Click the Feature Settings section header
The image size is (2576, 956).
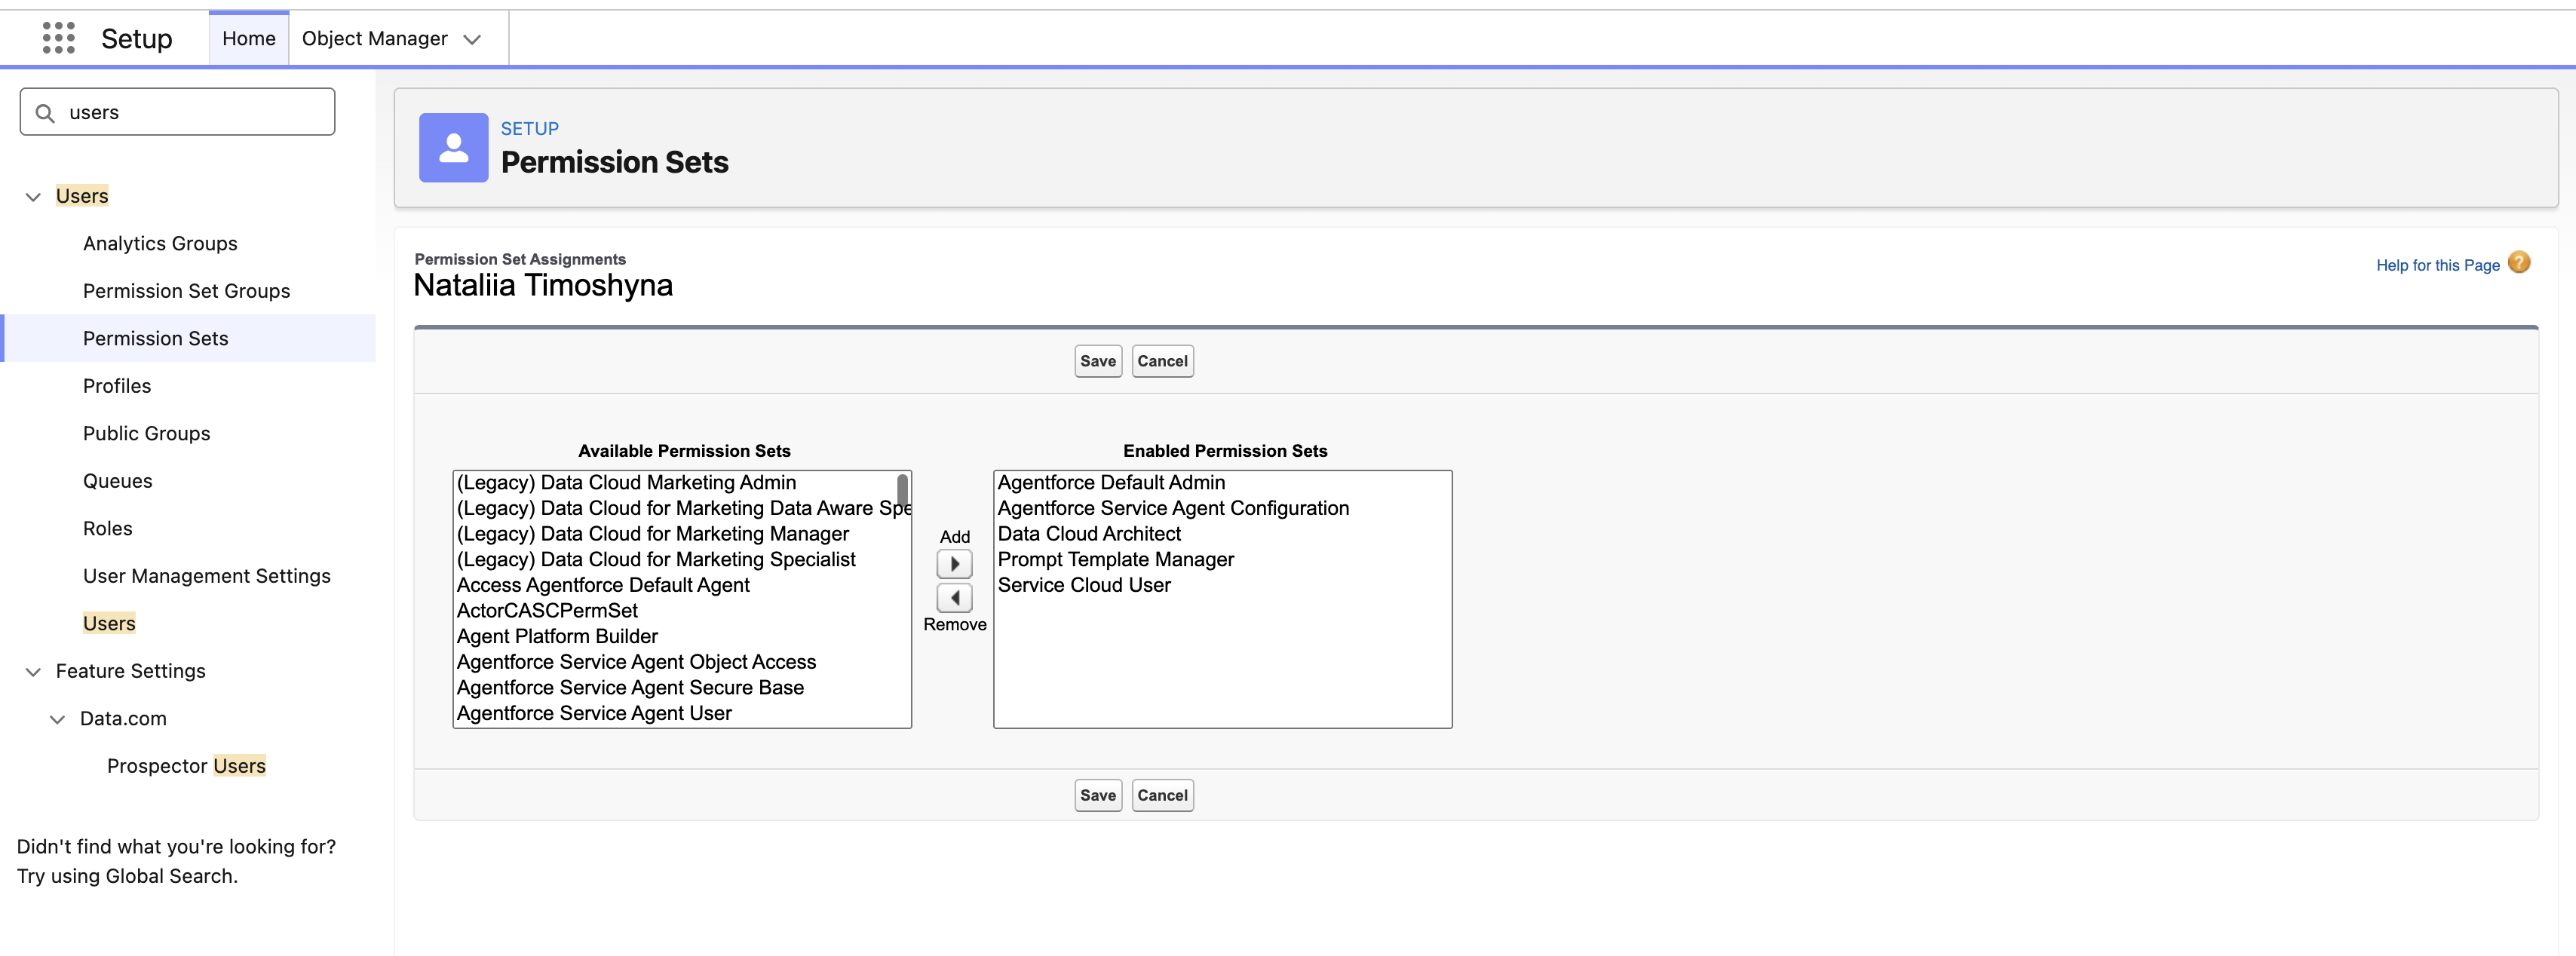point(131,671)
